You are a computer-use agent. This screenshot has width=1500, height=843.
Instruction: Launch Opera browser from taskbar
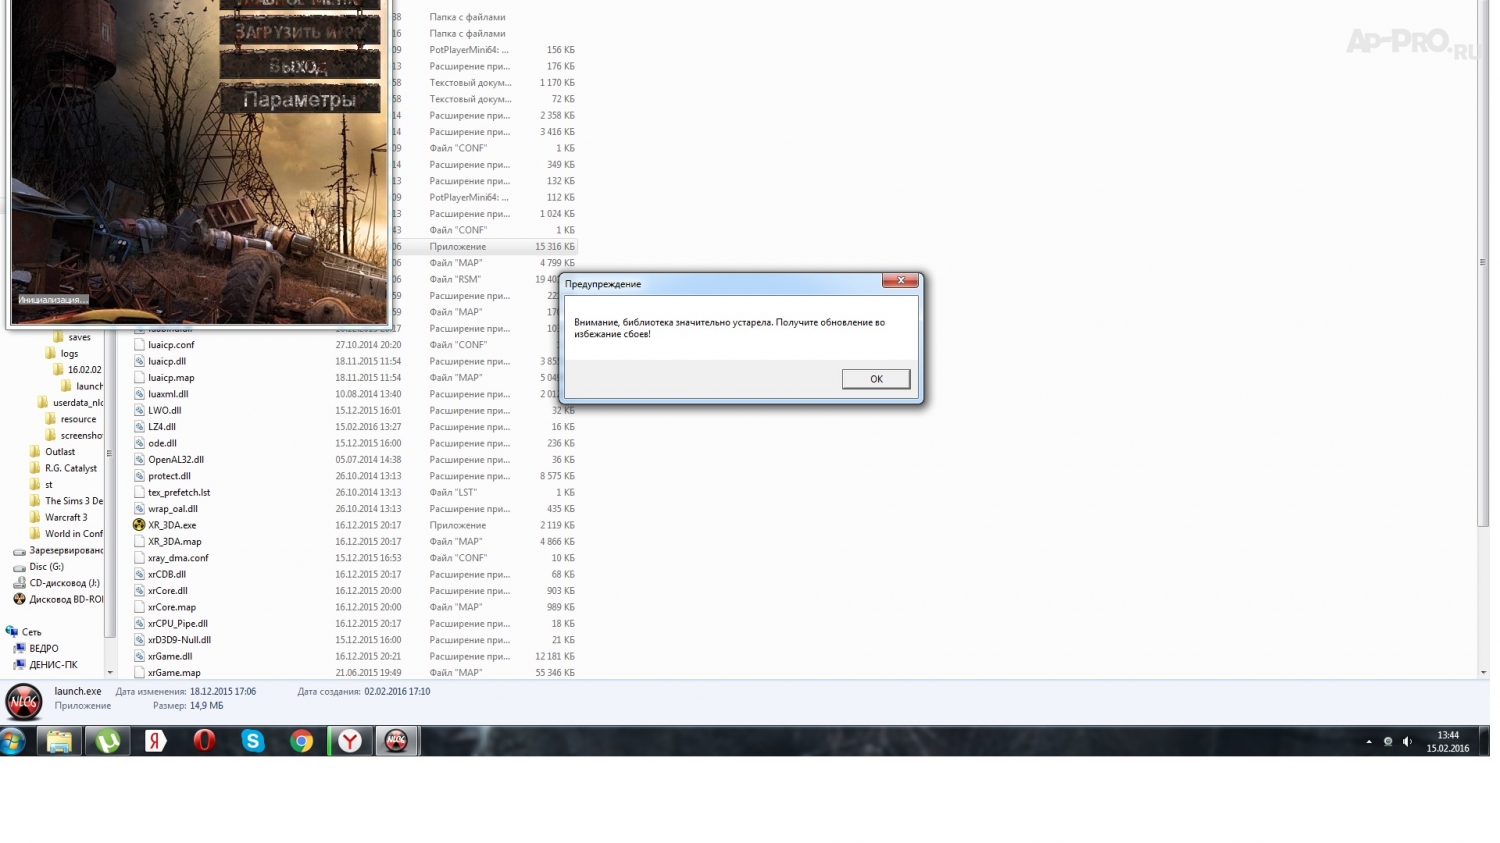click(x=204, y=741)
